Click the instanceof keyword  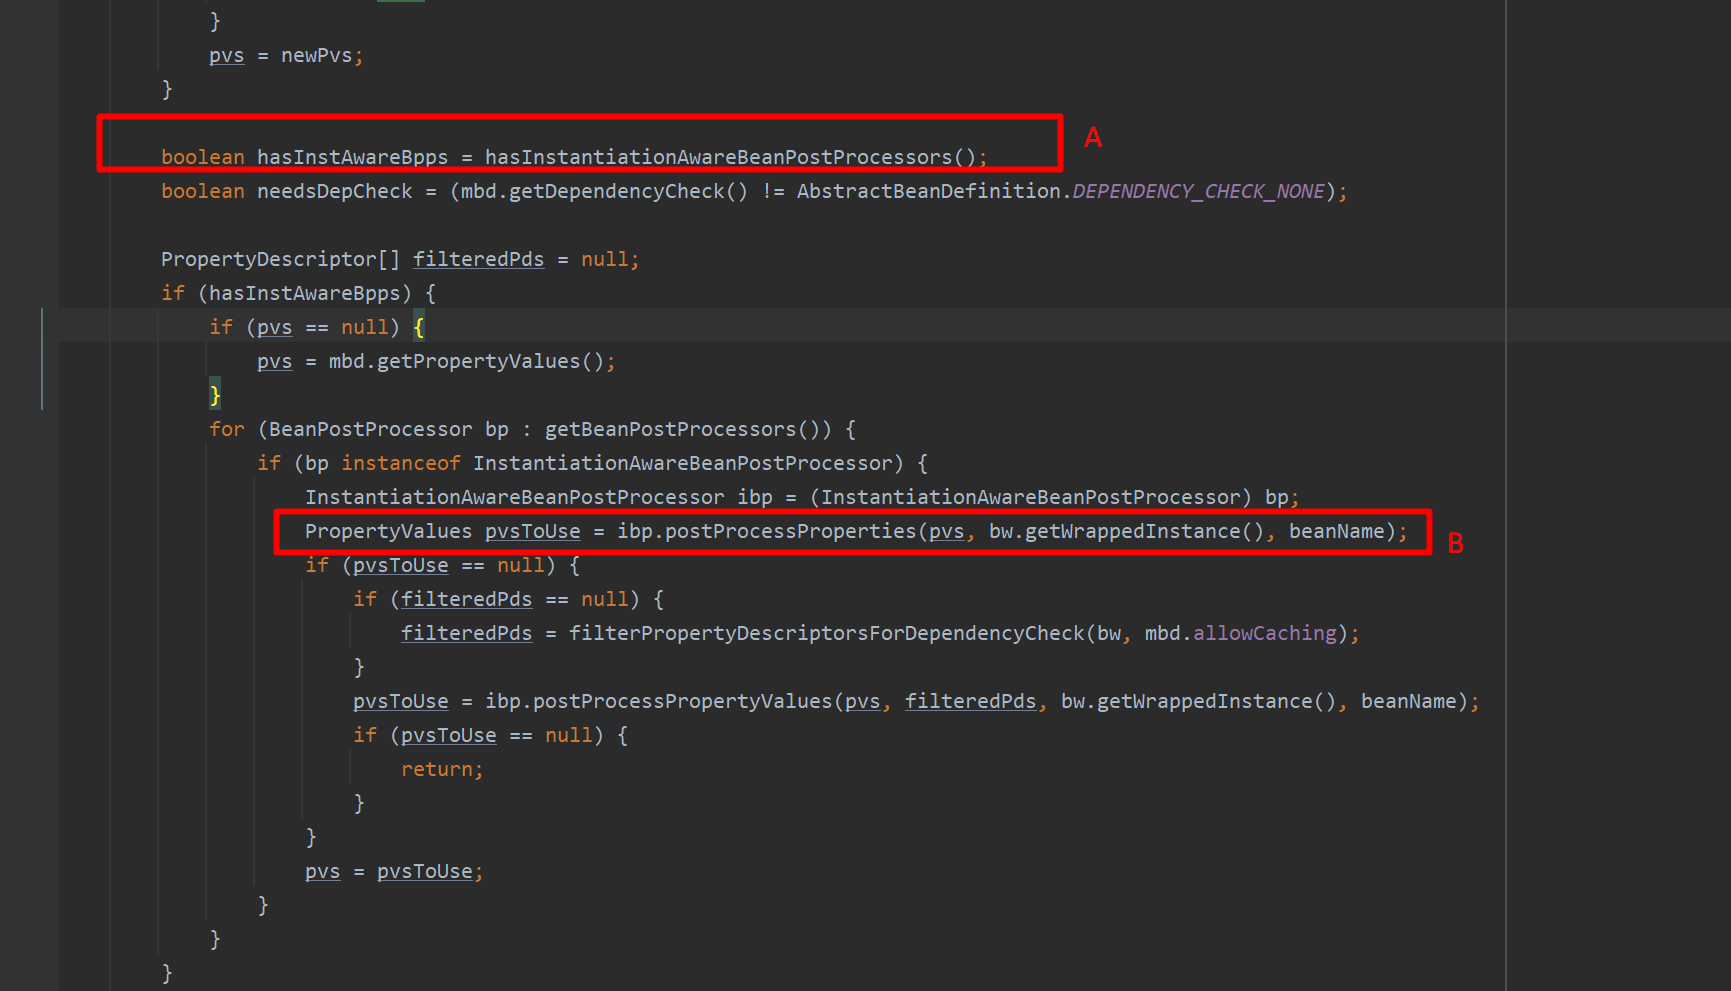point(401,463)
